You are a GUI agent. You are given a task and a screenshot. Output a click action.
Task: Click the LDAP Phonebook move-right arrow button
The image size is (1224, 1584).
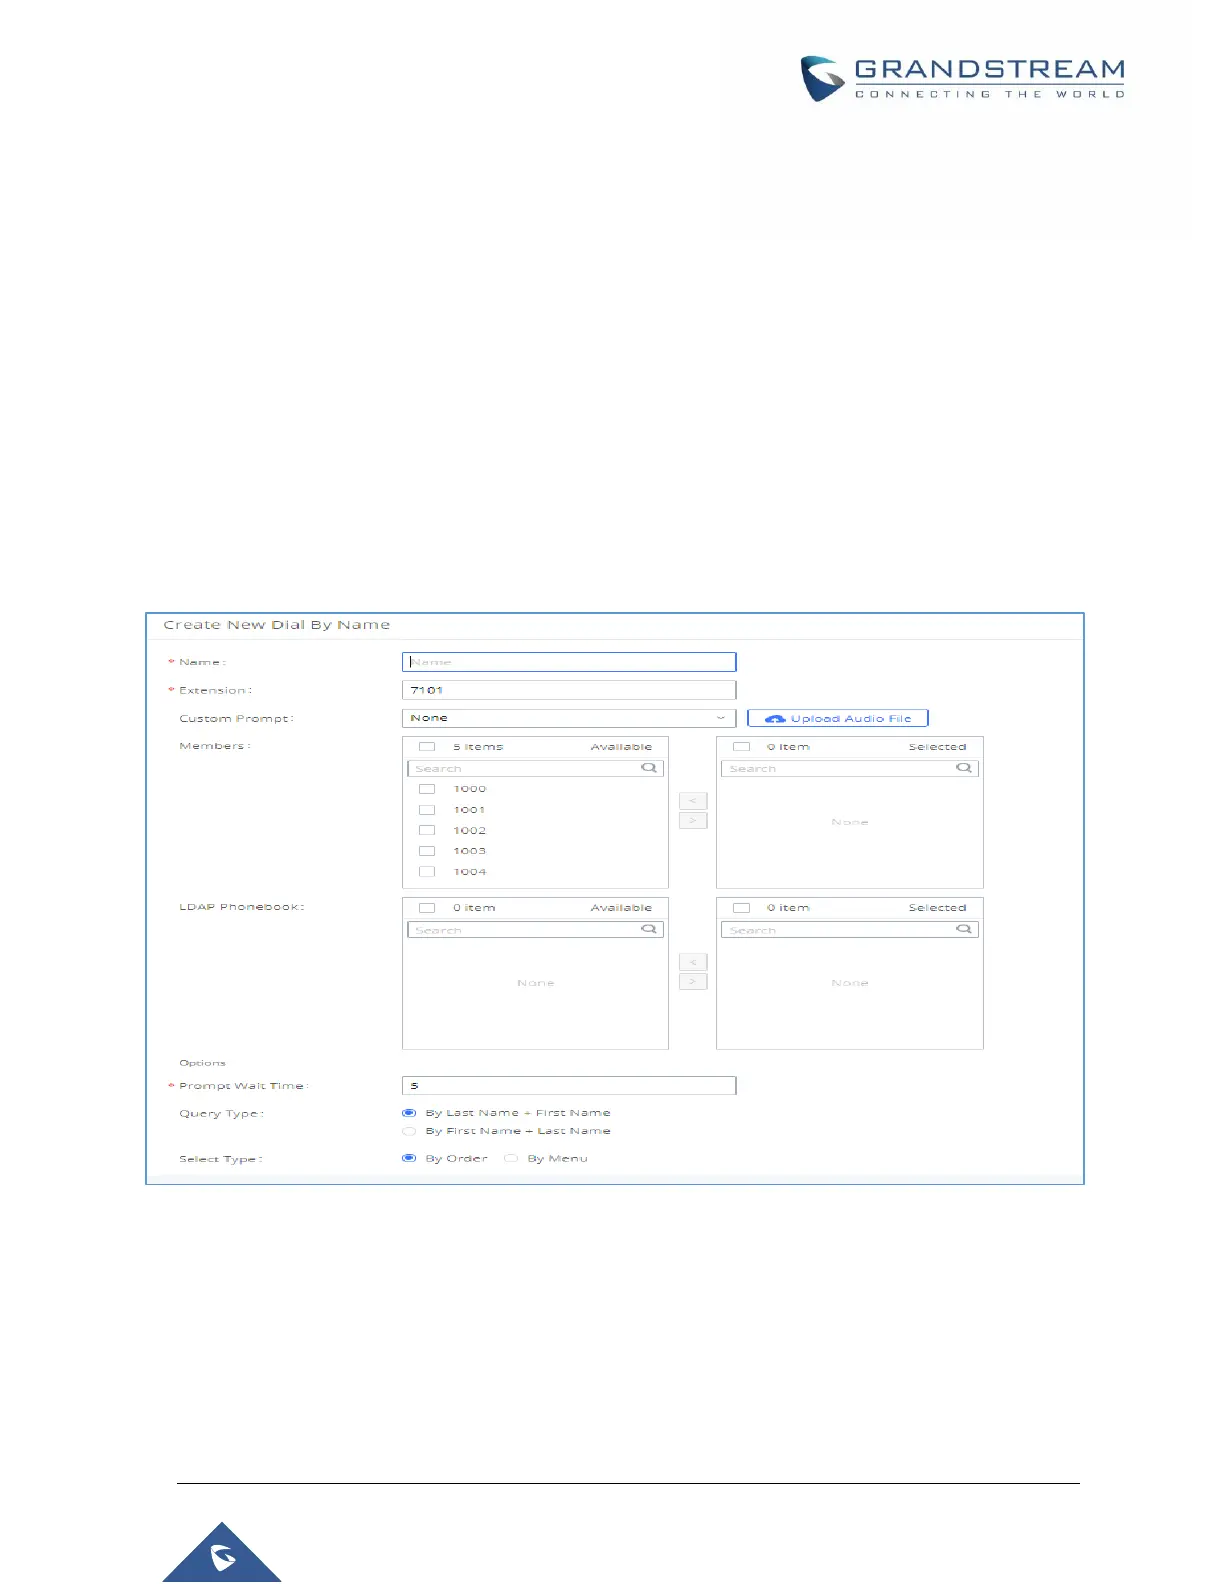tap(692, 981)
